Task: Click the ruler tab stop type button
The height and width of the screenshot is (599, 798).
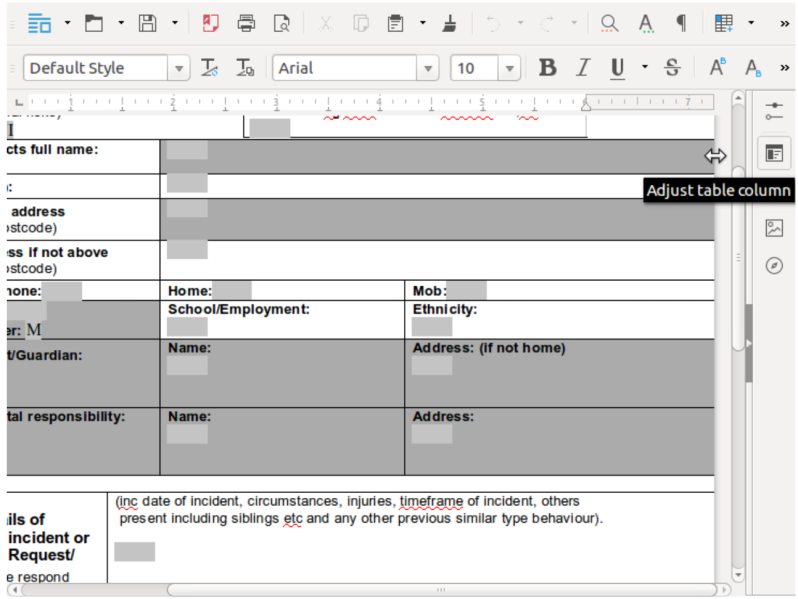Action: tap(19, 102)
